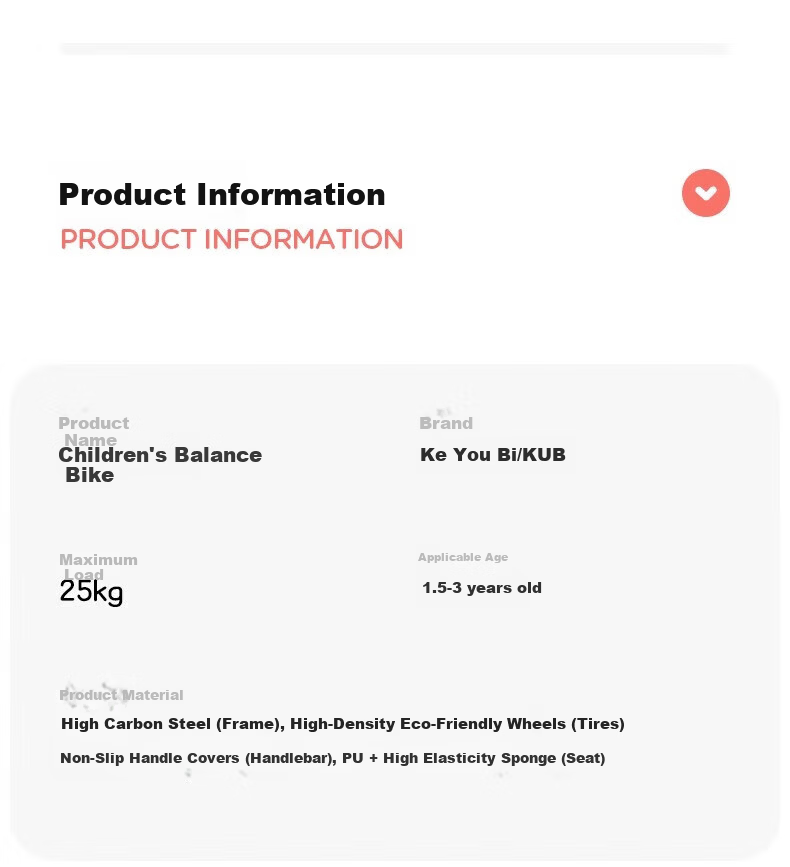Click the Product Name label
The image size is (790, 867).
click(93, 431)
